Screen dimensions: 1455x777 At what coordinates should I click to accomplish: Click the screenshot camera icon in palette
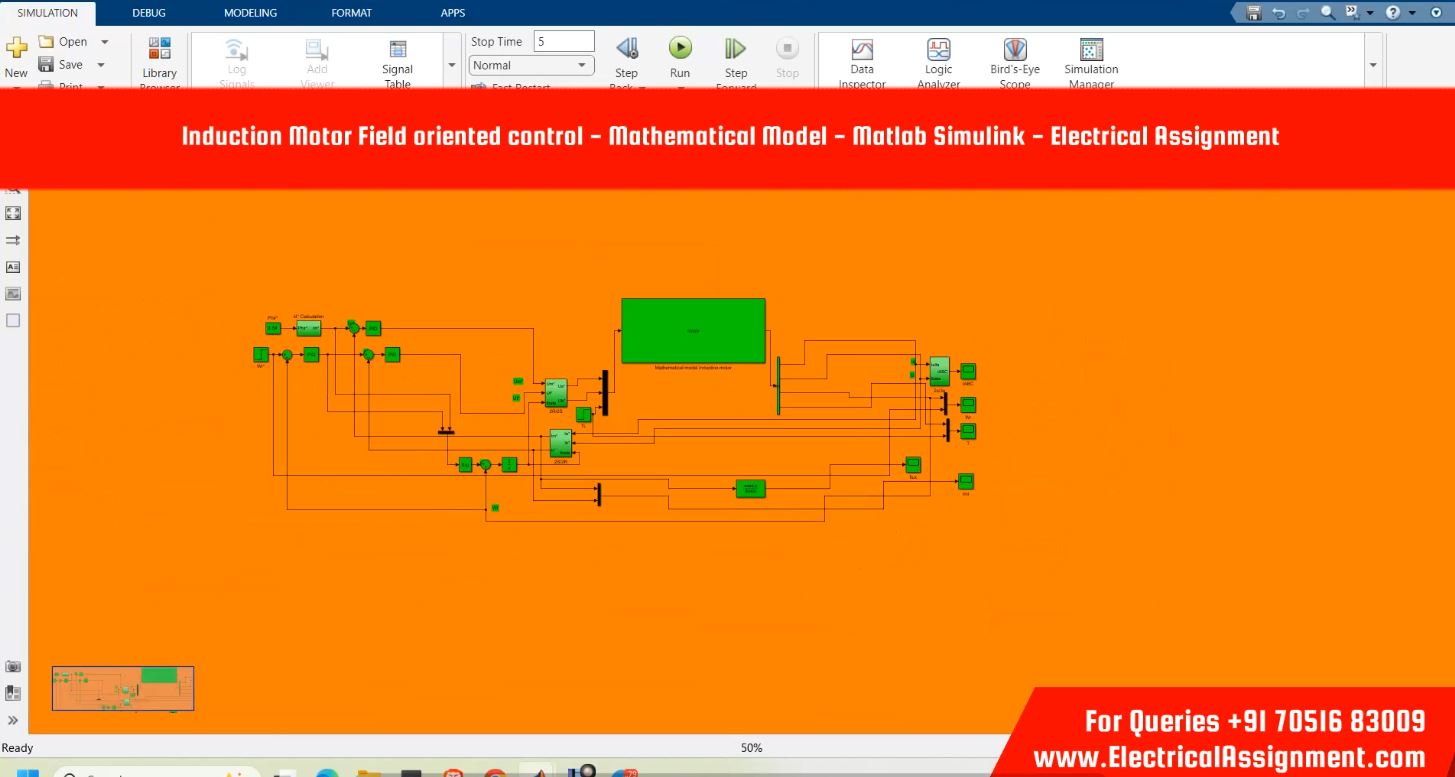pos(13,666)
